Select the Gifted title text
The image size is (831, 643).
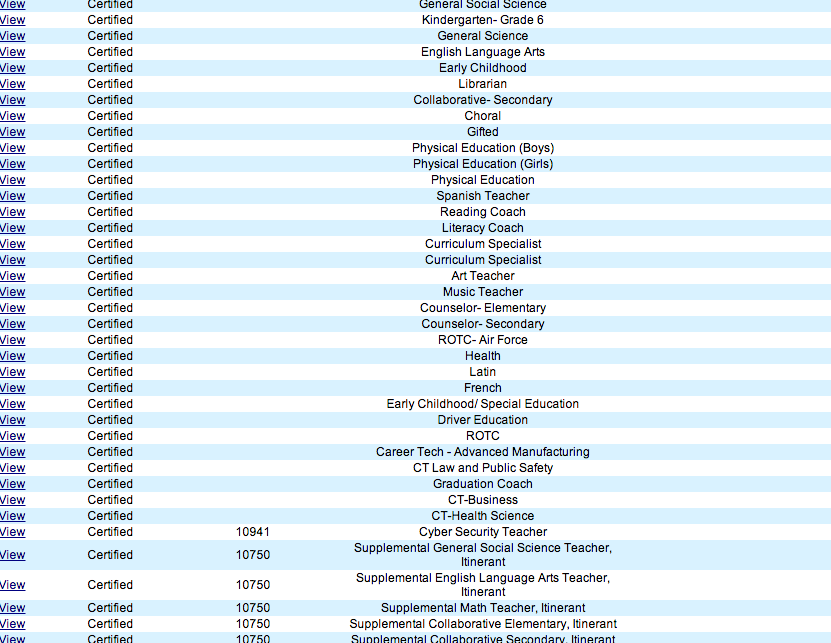click(483, 132)
